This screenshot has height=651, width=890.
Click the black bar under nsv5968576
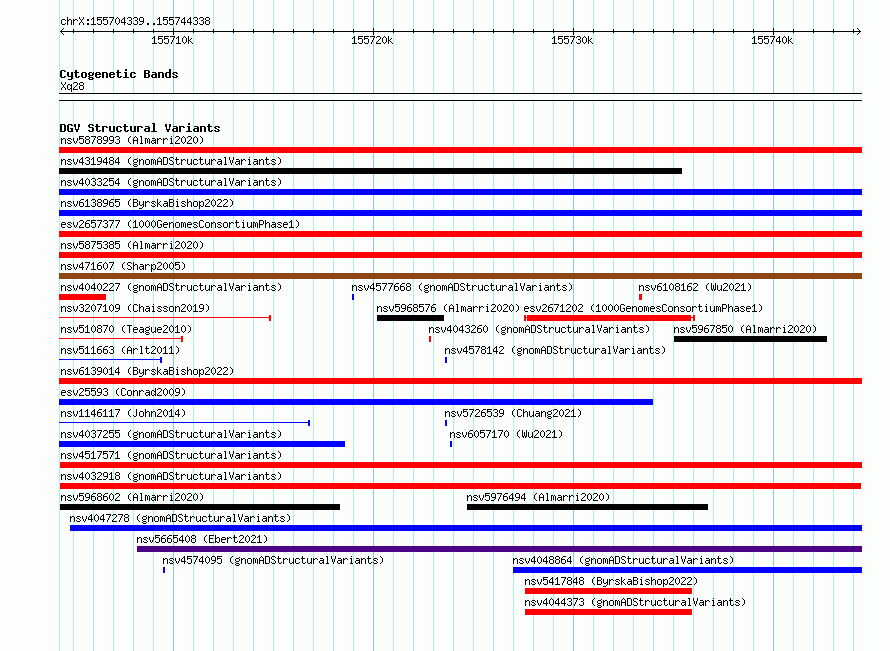(x=410, y=318)
